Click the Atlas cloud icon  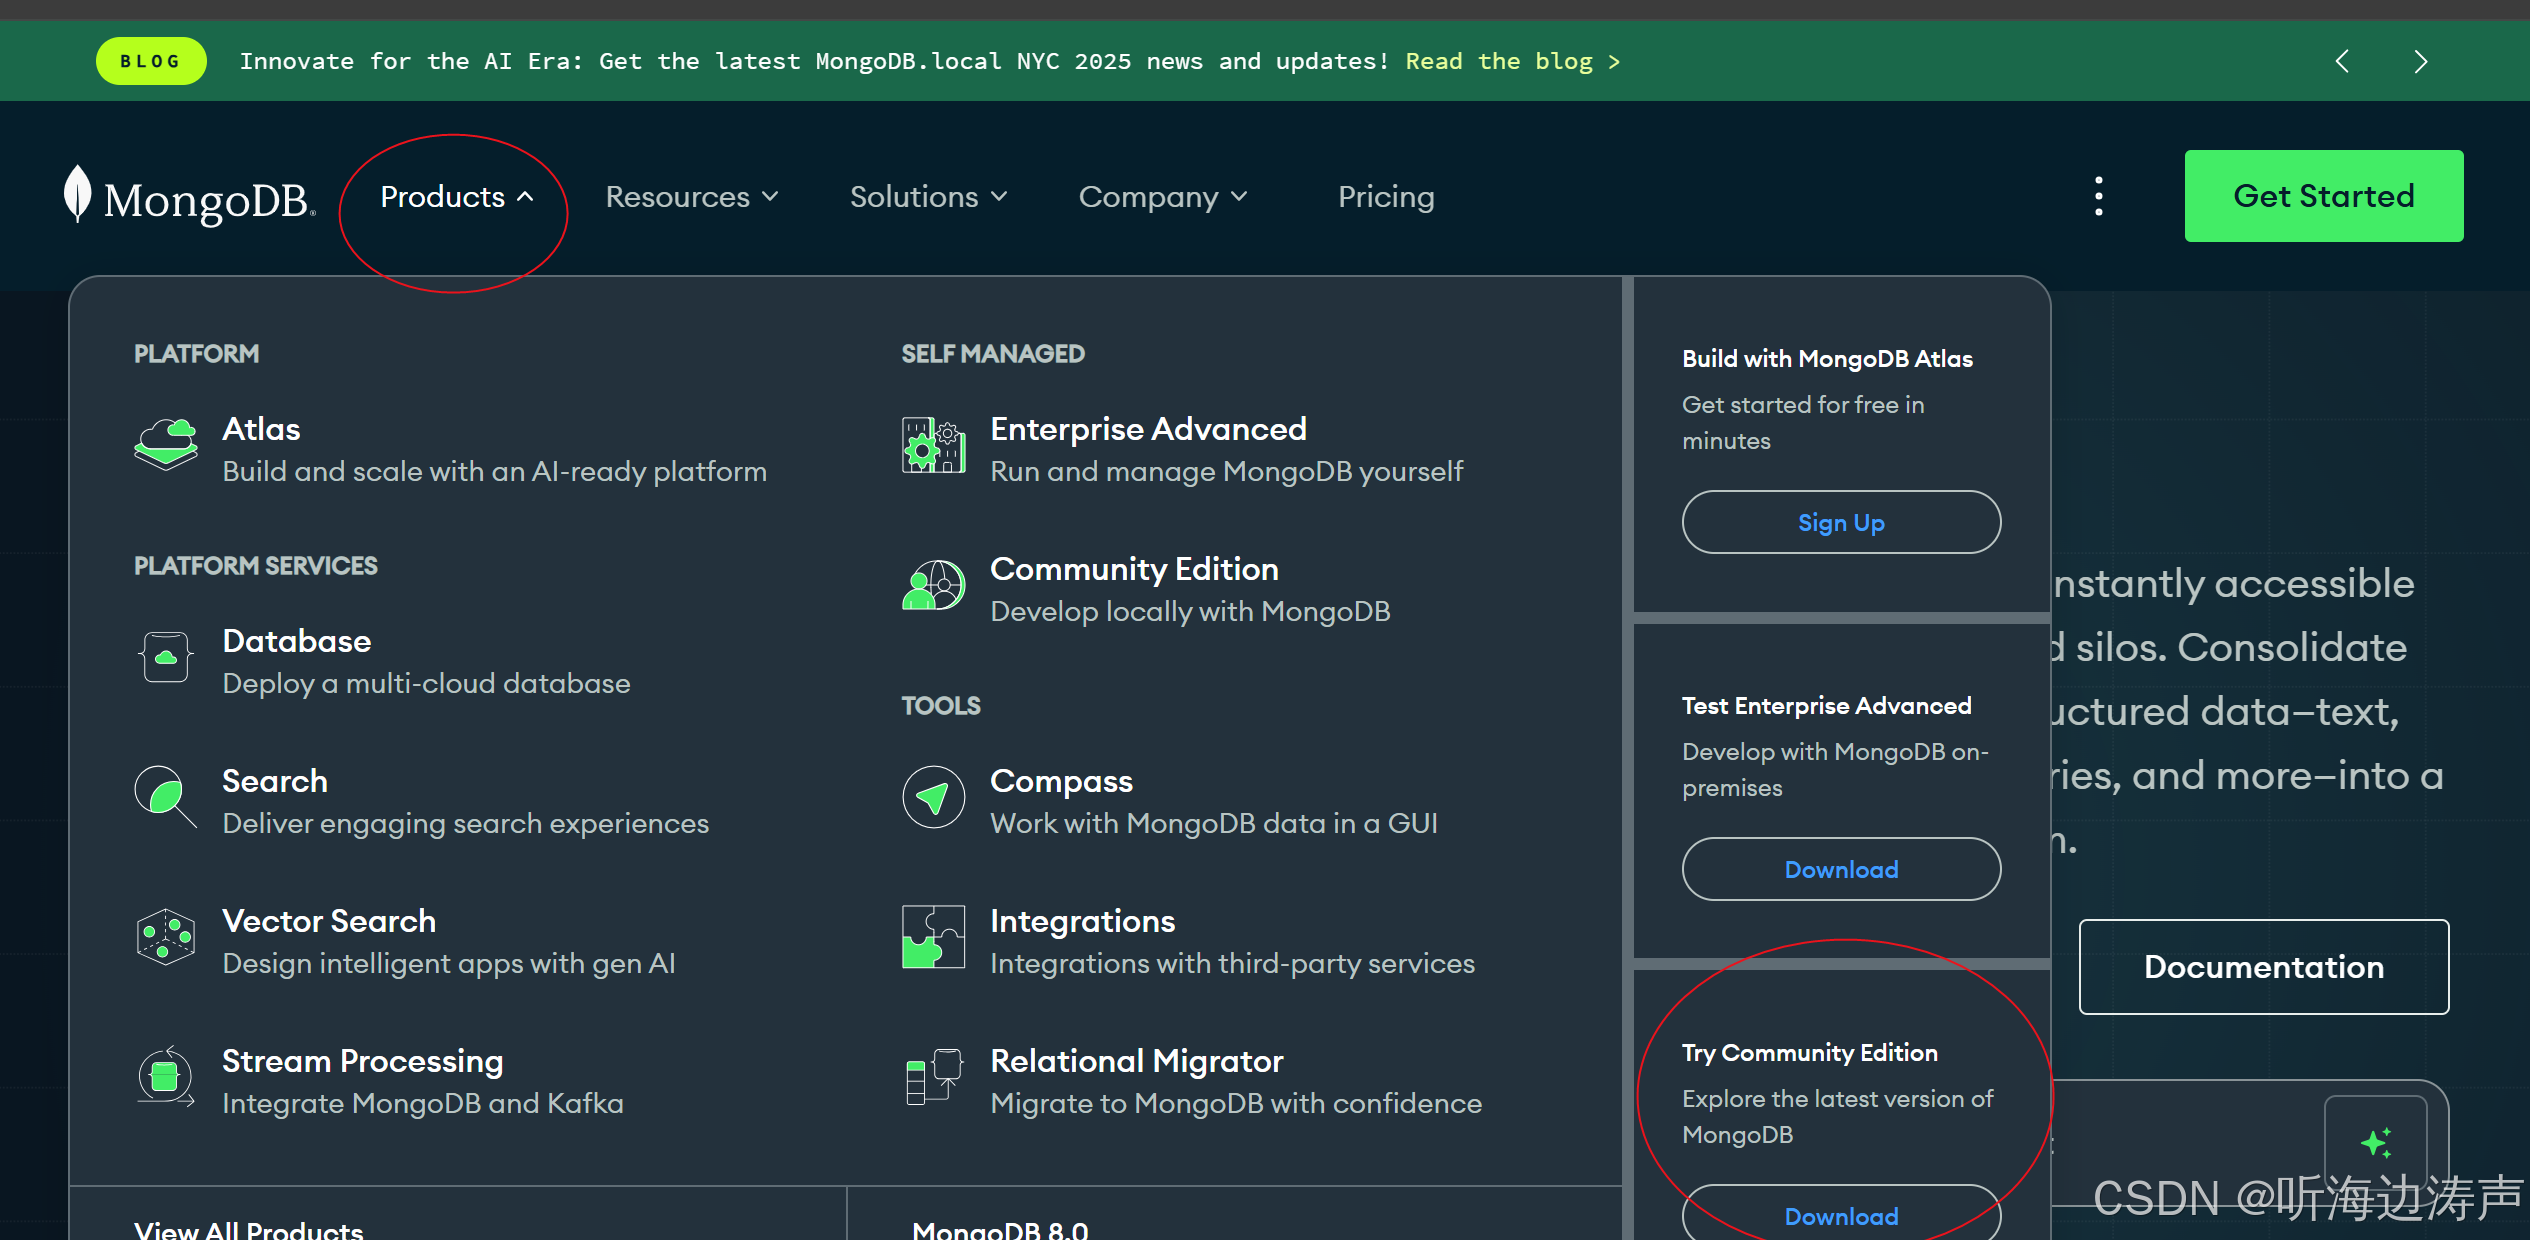point(166,445)
